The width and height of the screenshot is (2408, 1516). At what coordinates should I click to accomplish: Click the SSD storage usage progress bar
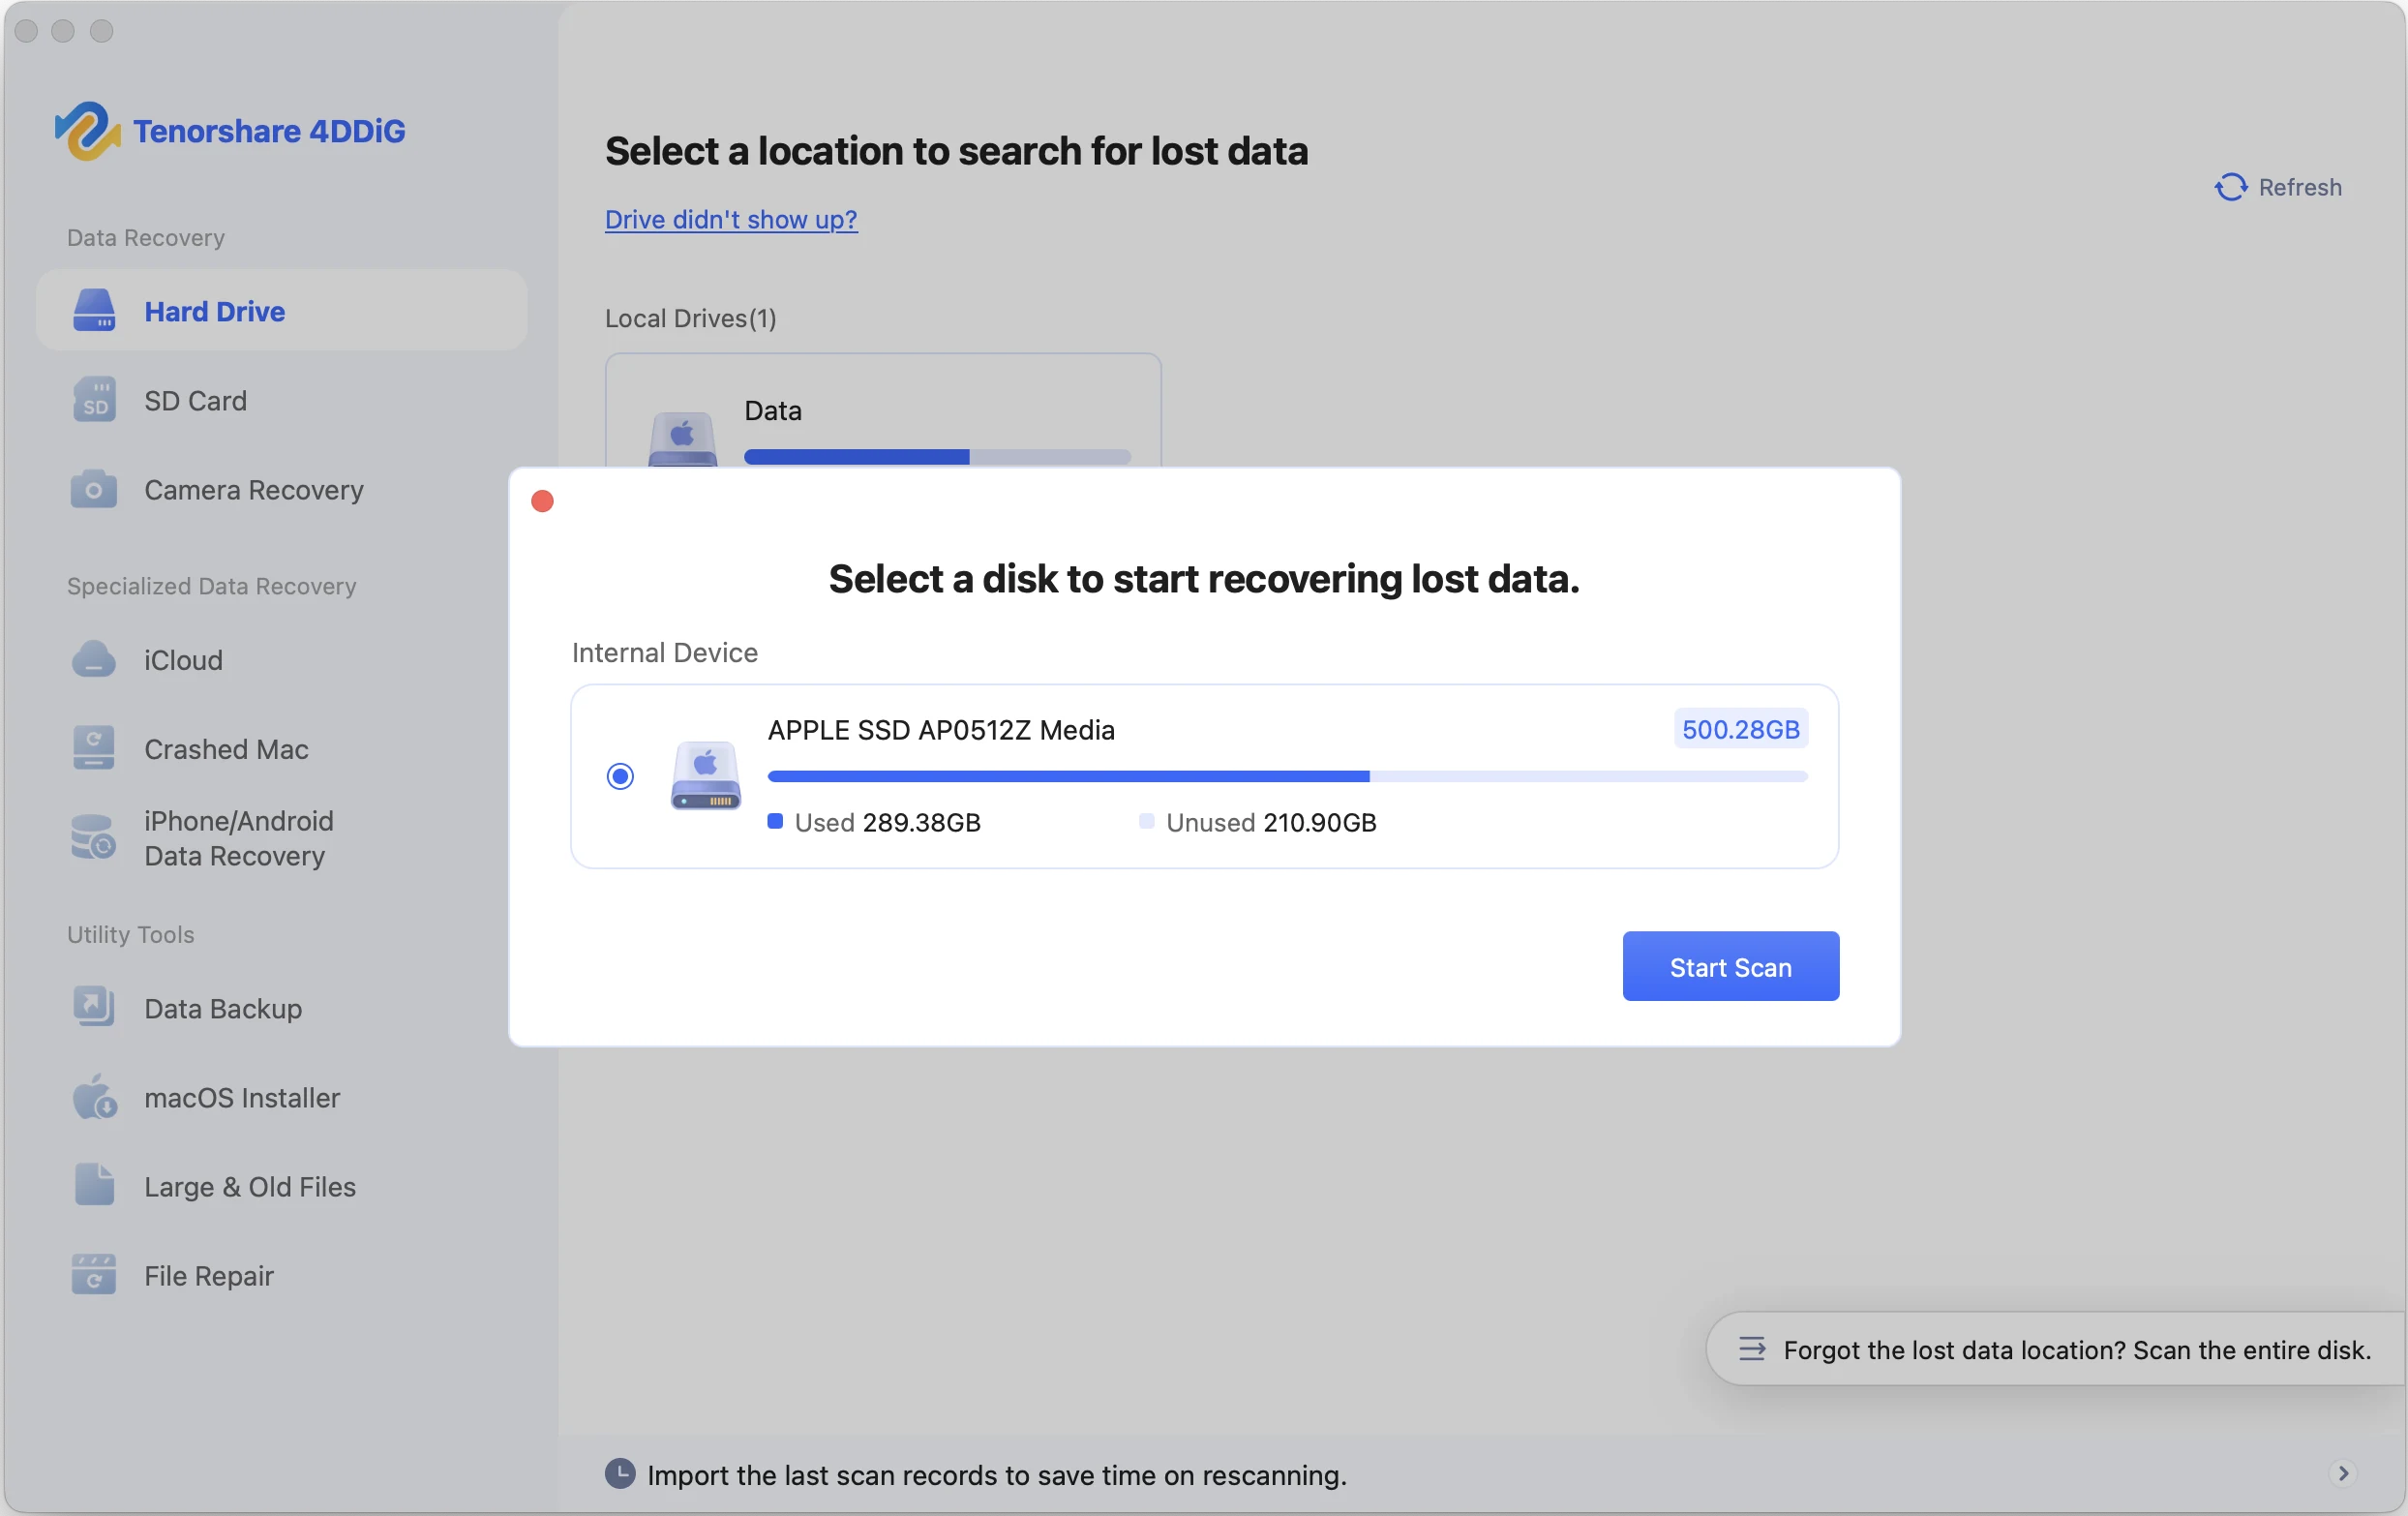1286,776
